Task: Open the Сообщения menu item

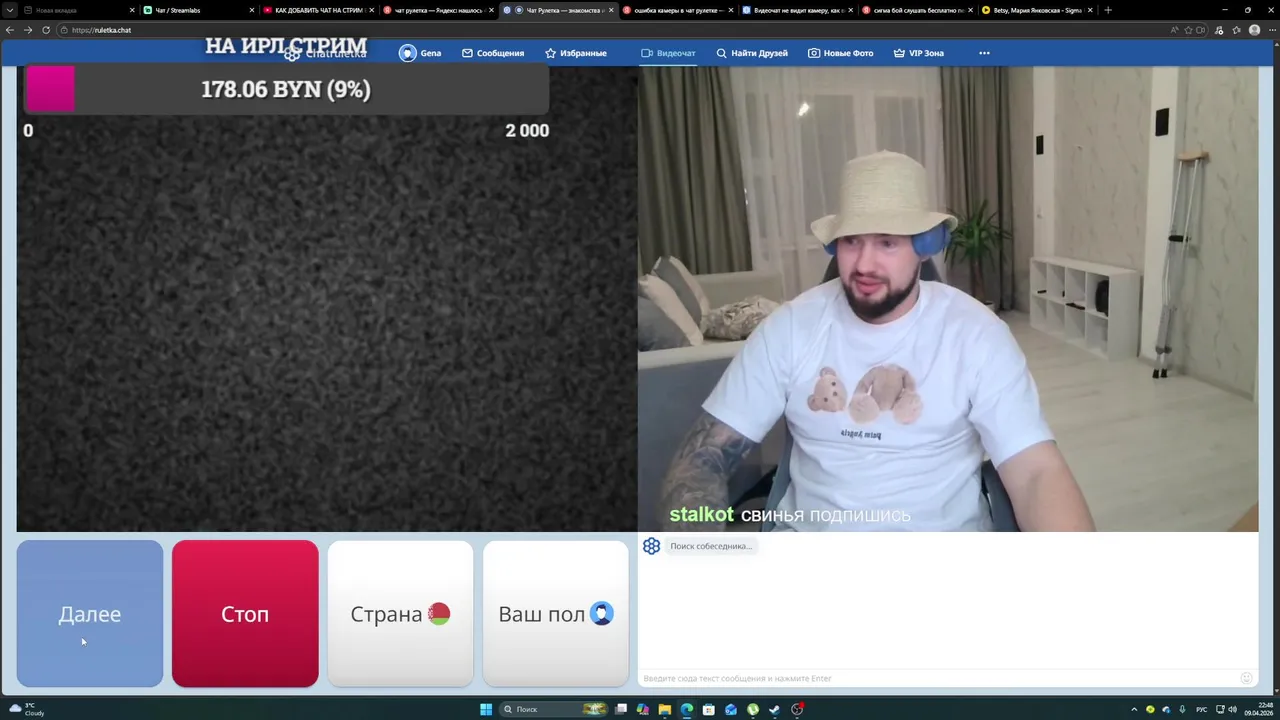Action: 493,53
